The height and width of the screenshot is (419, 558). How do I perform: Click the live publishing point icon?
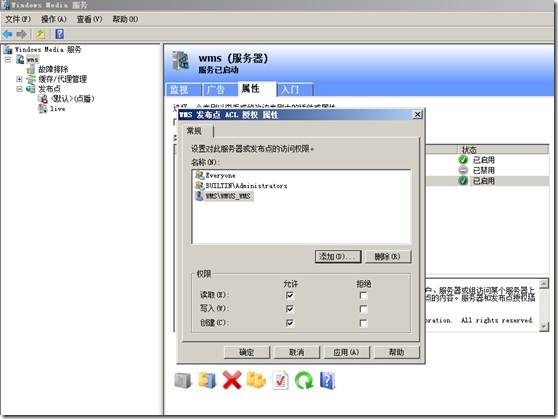(43, 109)
